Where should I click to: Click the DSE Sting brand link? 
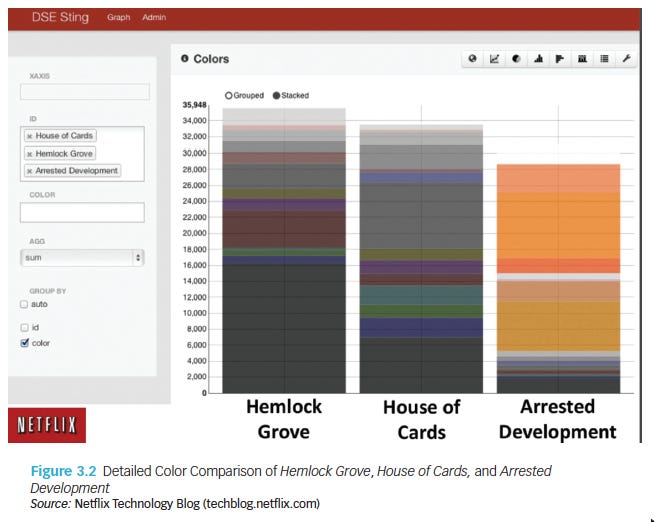[x=62, y=17]
